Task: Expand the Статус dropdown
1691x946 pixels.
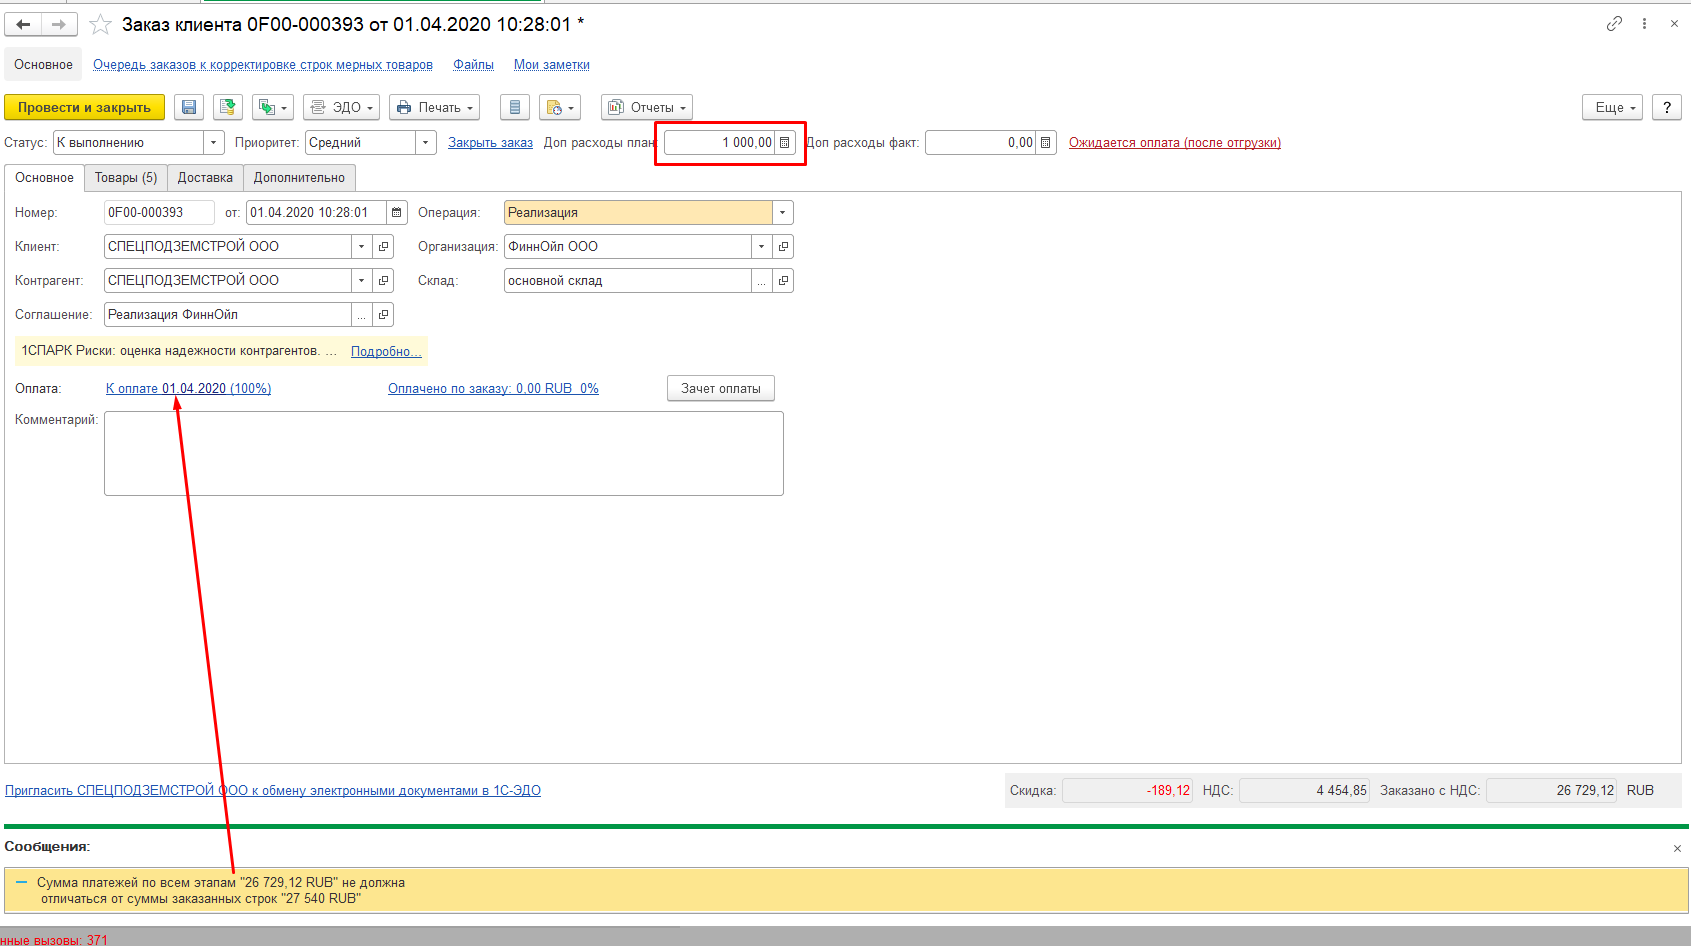Action: coord(213,143)
